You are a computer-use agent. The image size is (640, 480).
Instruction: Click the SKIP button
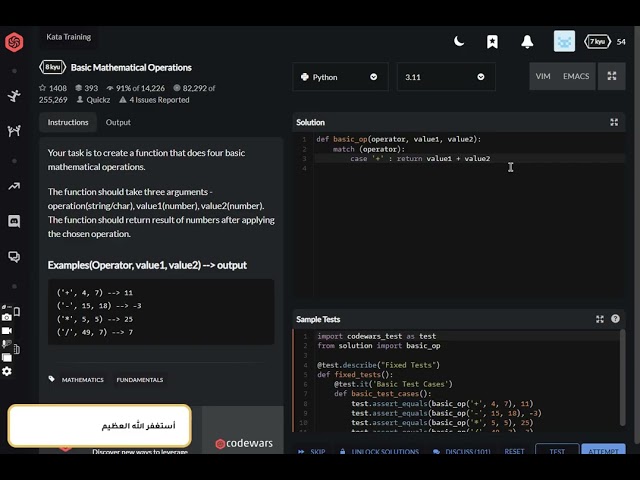point(312,451)
